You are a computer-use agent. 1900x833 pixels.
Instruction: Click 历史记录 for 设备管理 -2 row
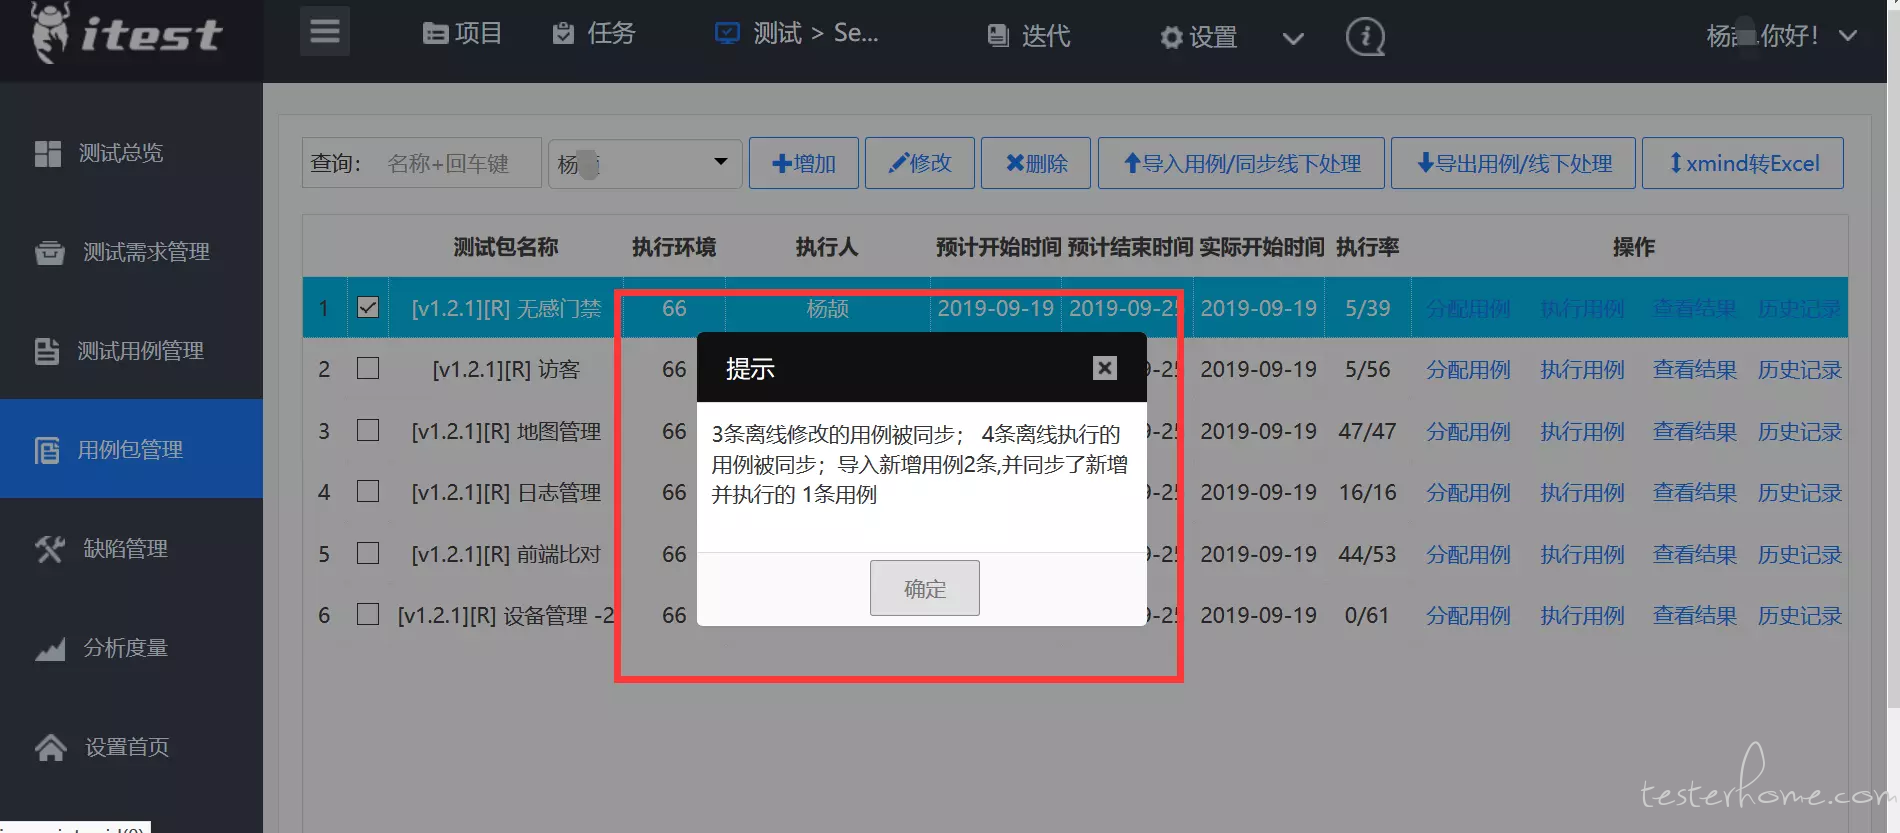[1800, 616]
